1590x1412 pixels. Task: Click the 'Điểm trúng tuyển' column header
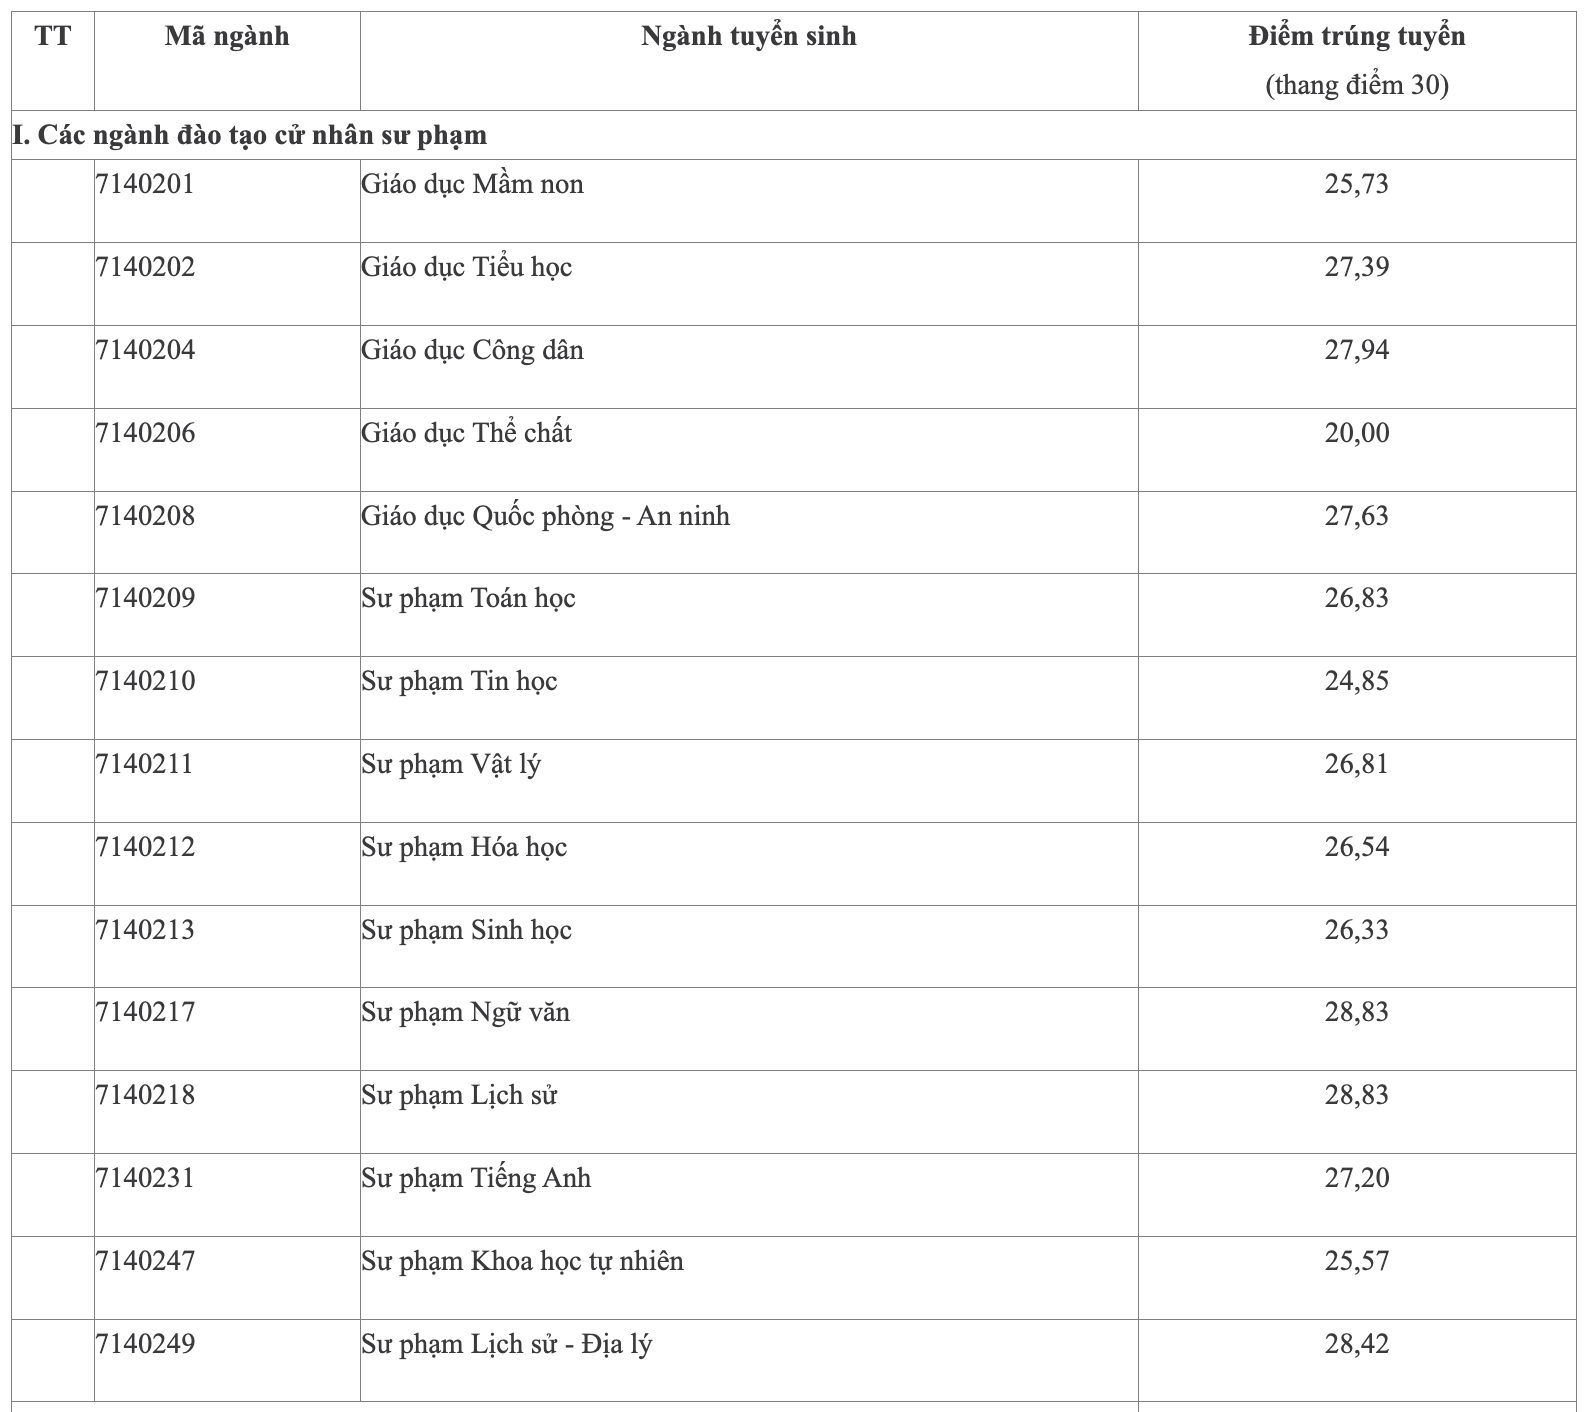(1356, 37)
